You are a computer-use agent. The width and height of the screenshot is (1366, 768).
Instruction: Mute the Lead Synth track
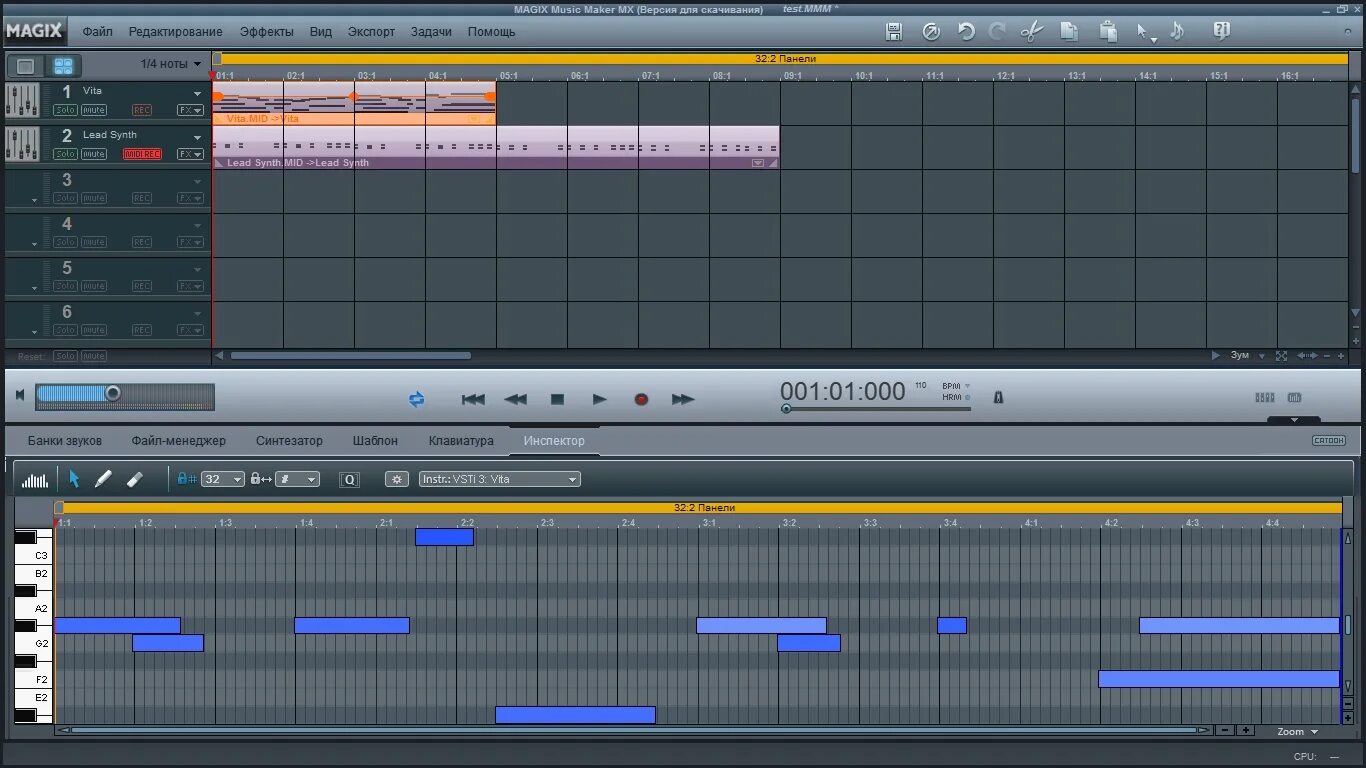pyautogui.click(x=94, y=154)
